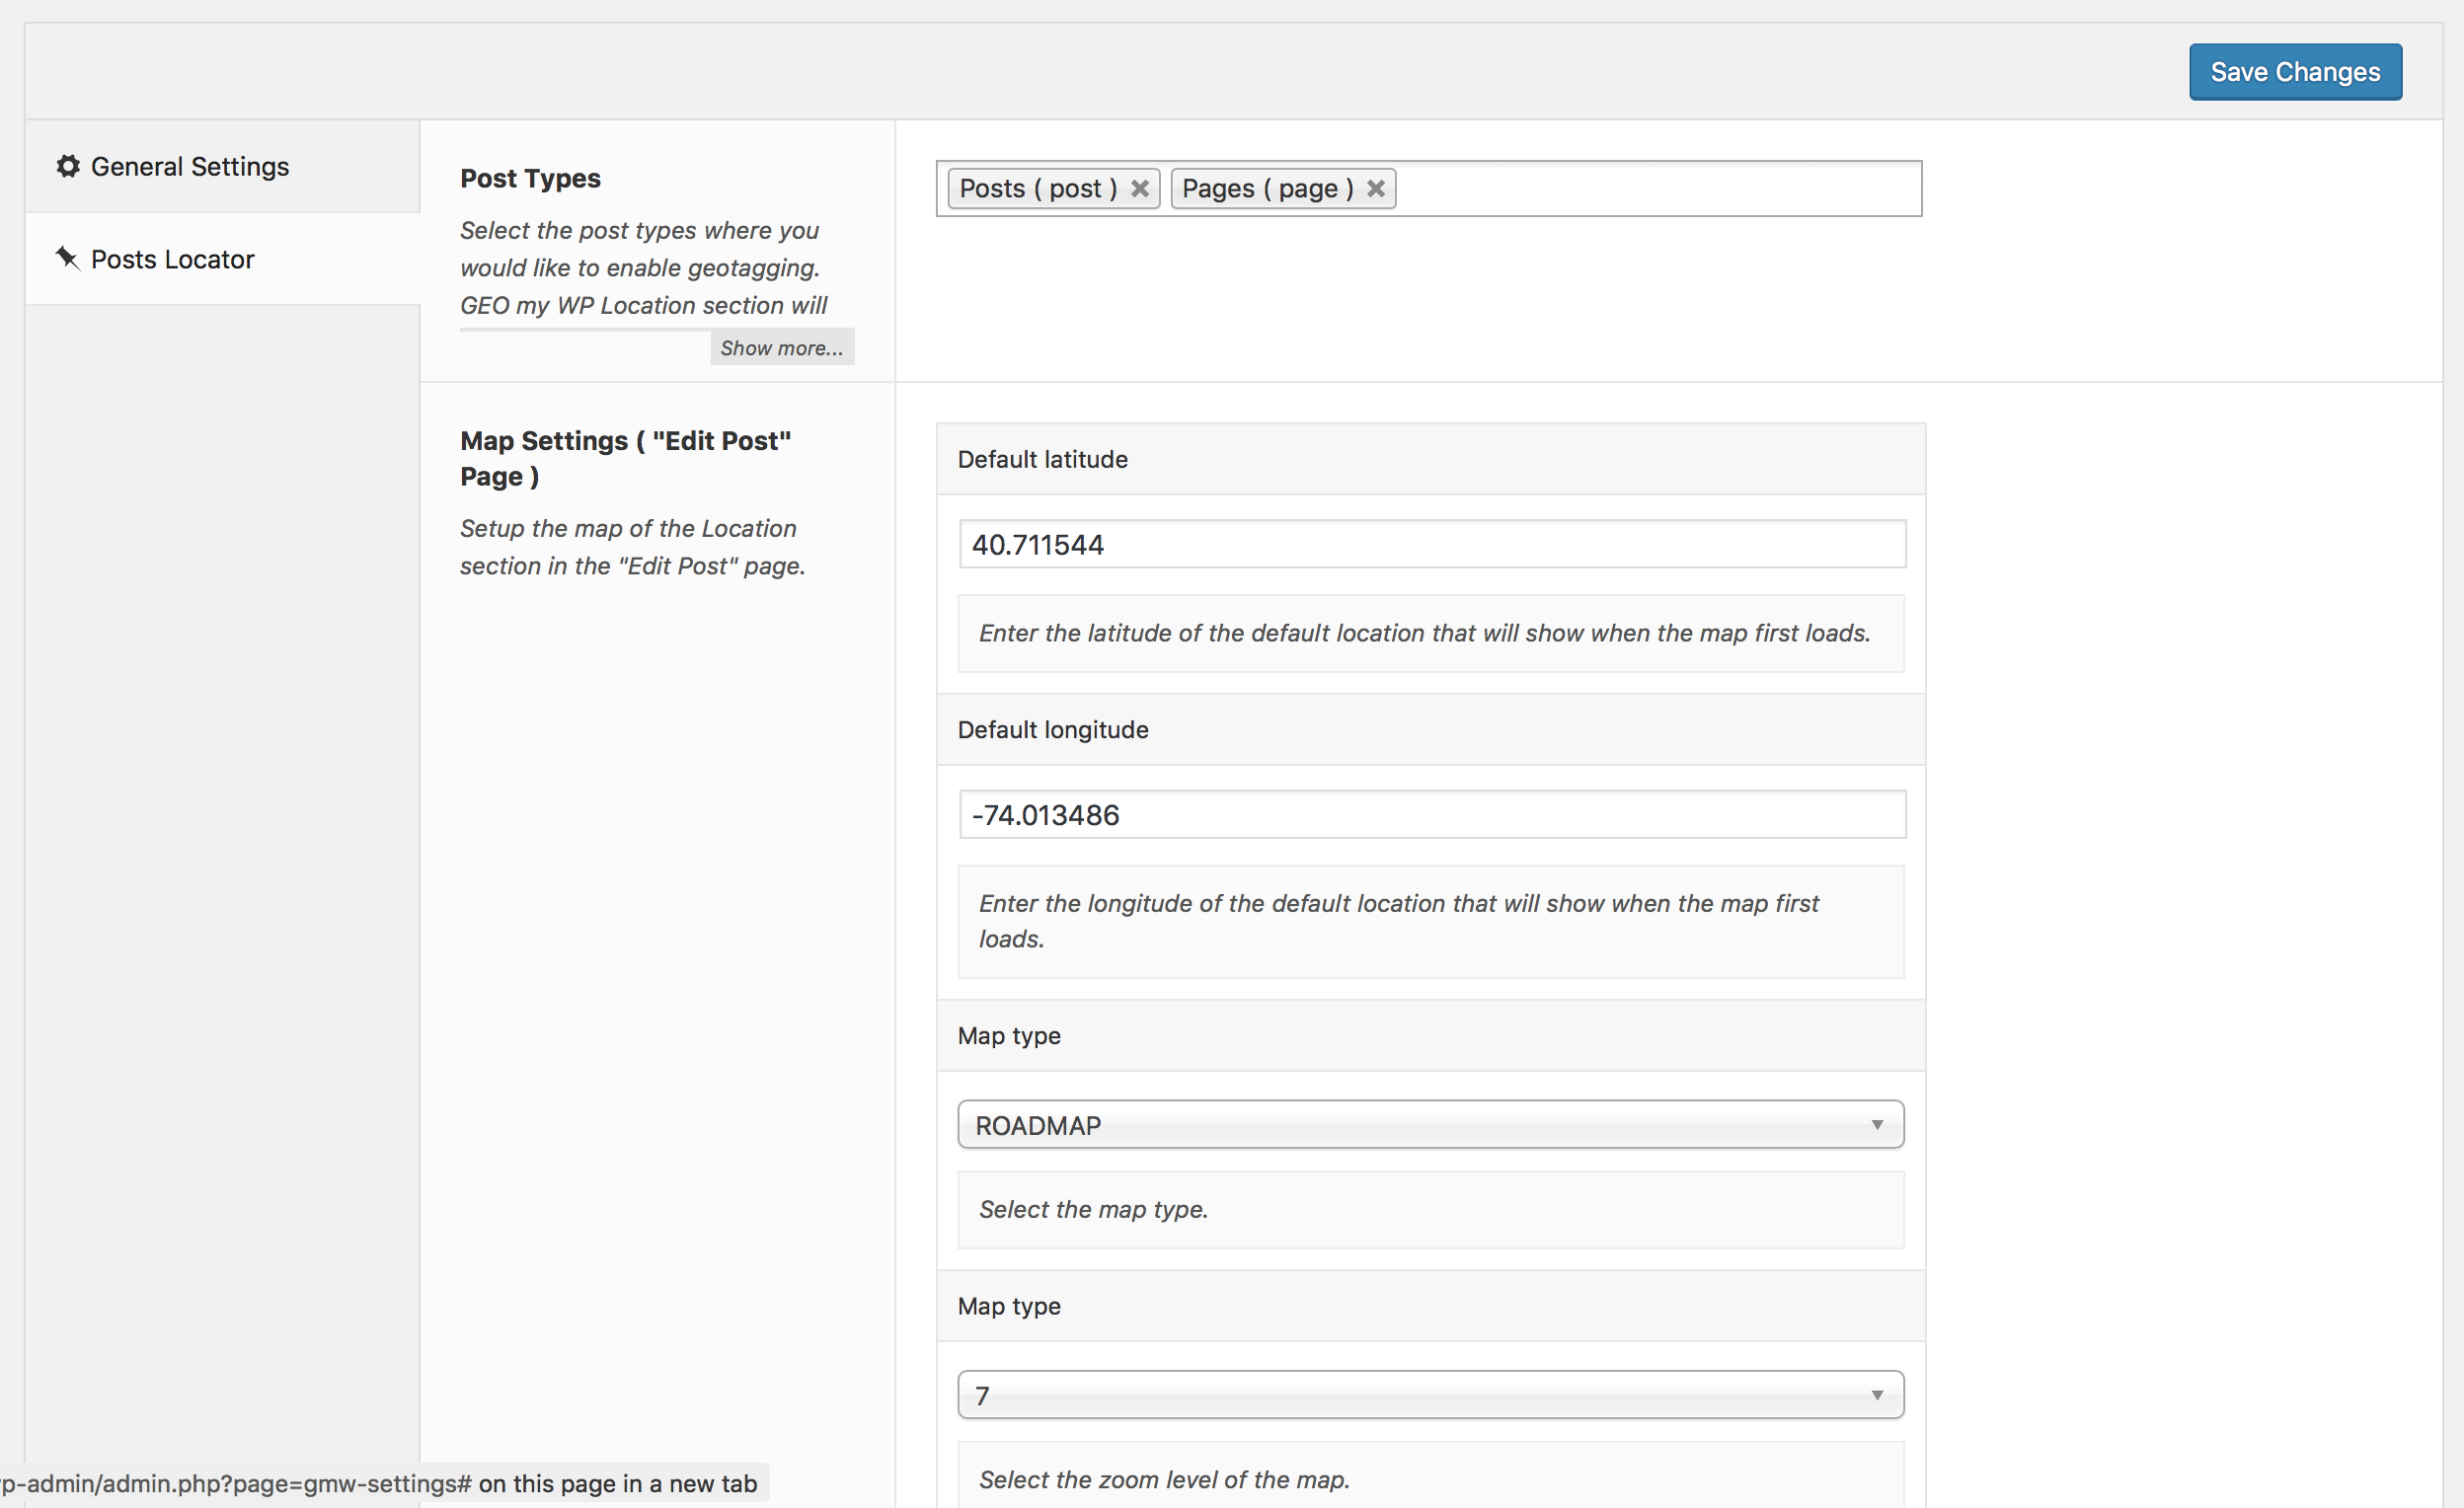This screenshot has width=2464, height=1508.
Task: Expand the Show more... description link
Action: point(781,348)
